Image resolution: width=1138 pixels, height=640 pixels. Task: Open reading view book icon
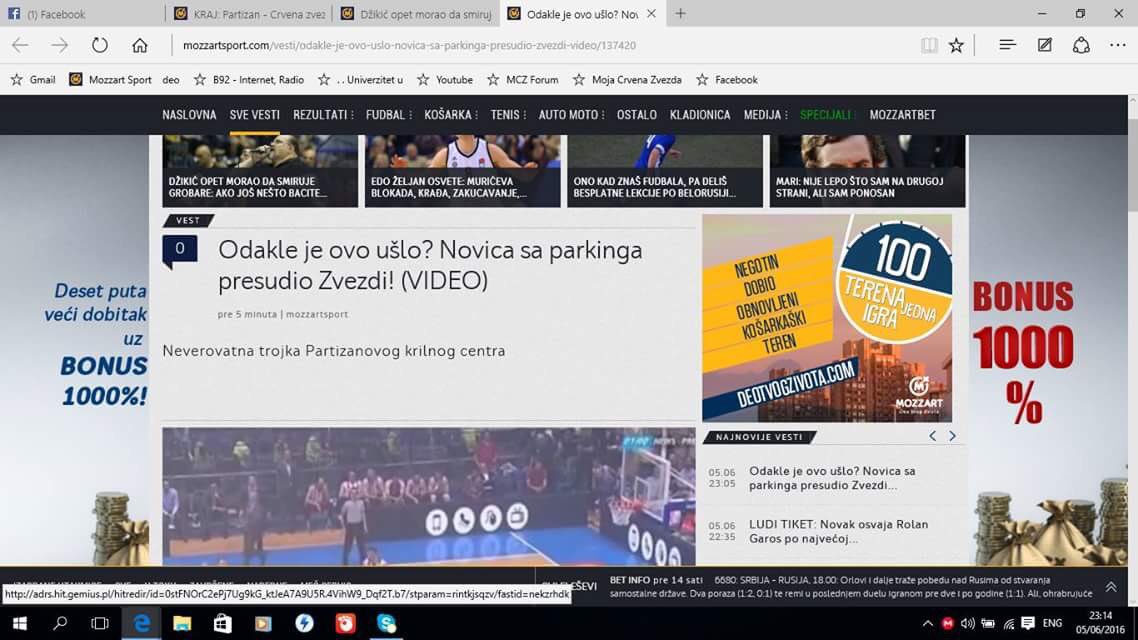coord(929,45)
